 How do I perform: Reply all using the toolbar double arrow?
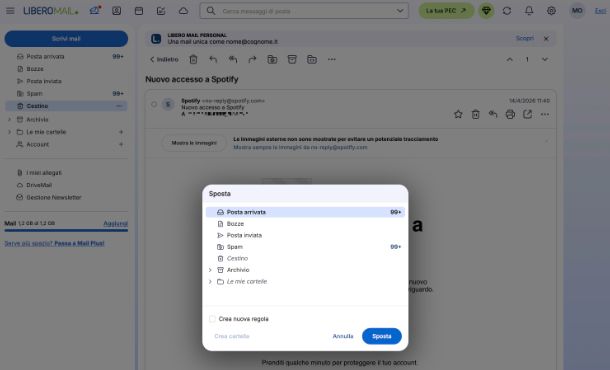click(x=233, y=60)
